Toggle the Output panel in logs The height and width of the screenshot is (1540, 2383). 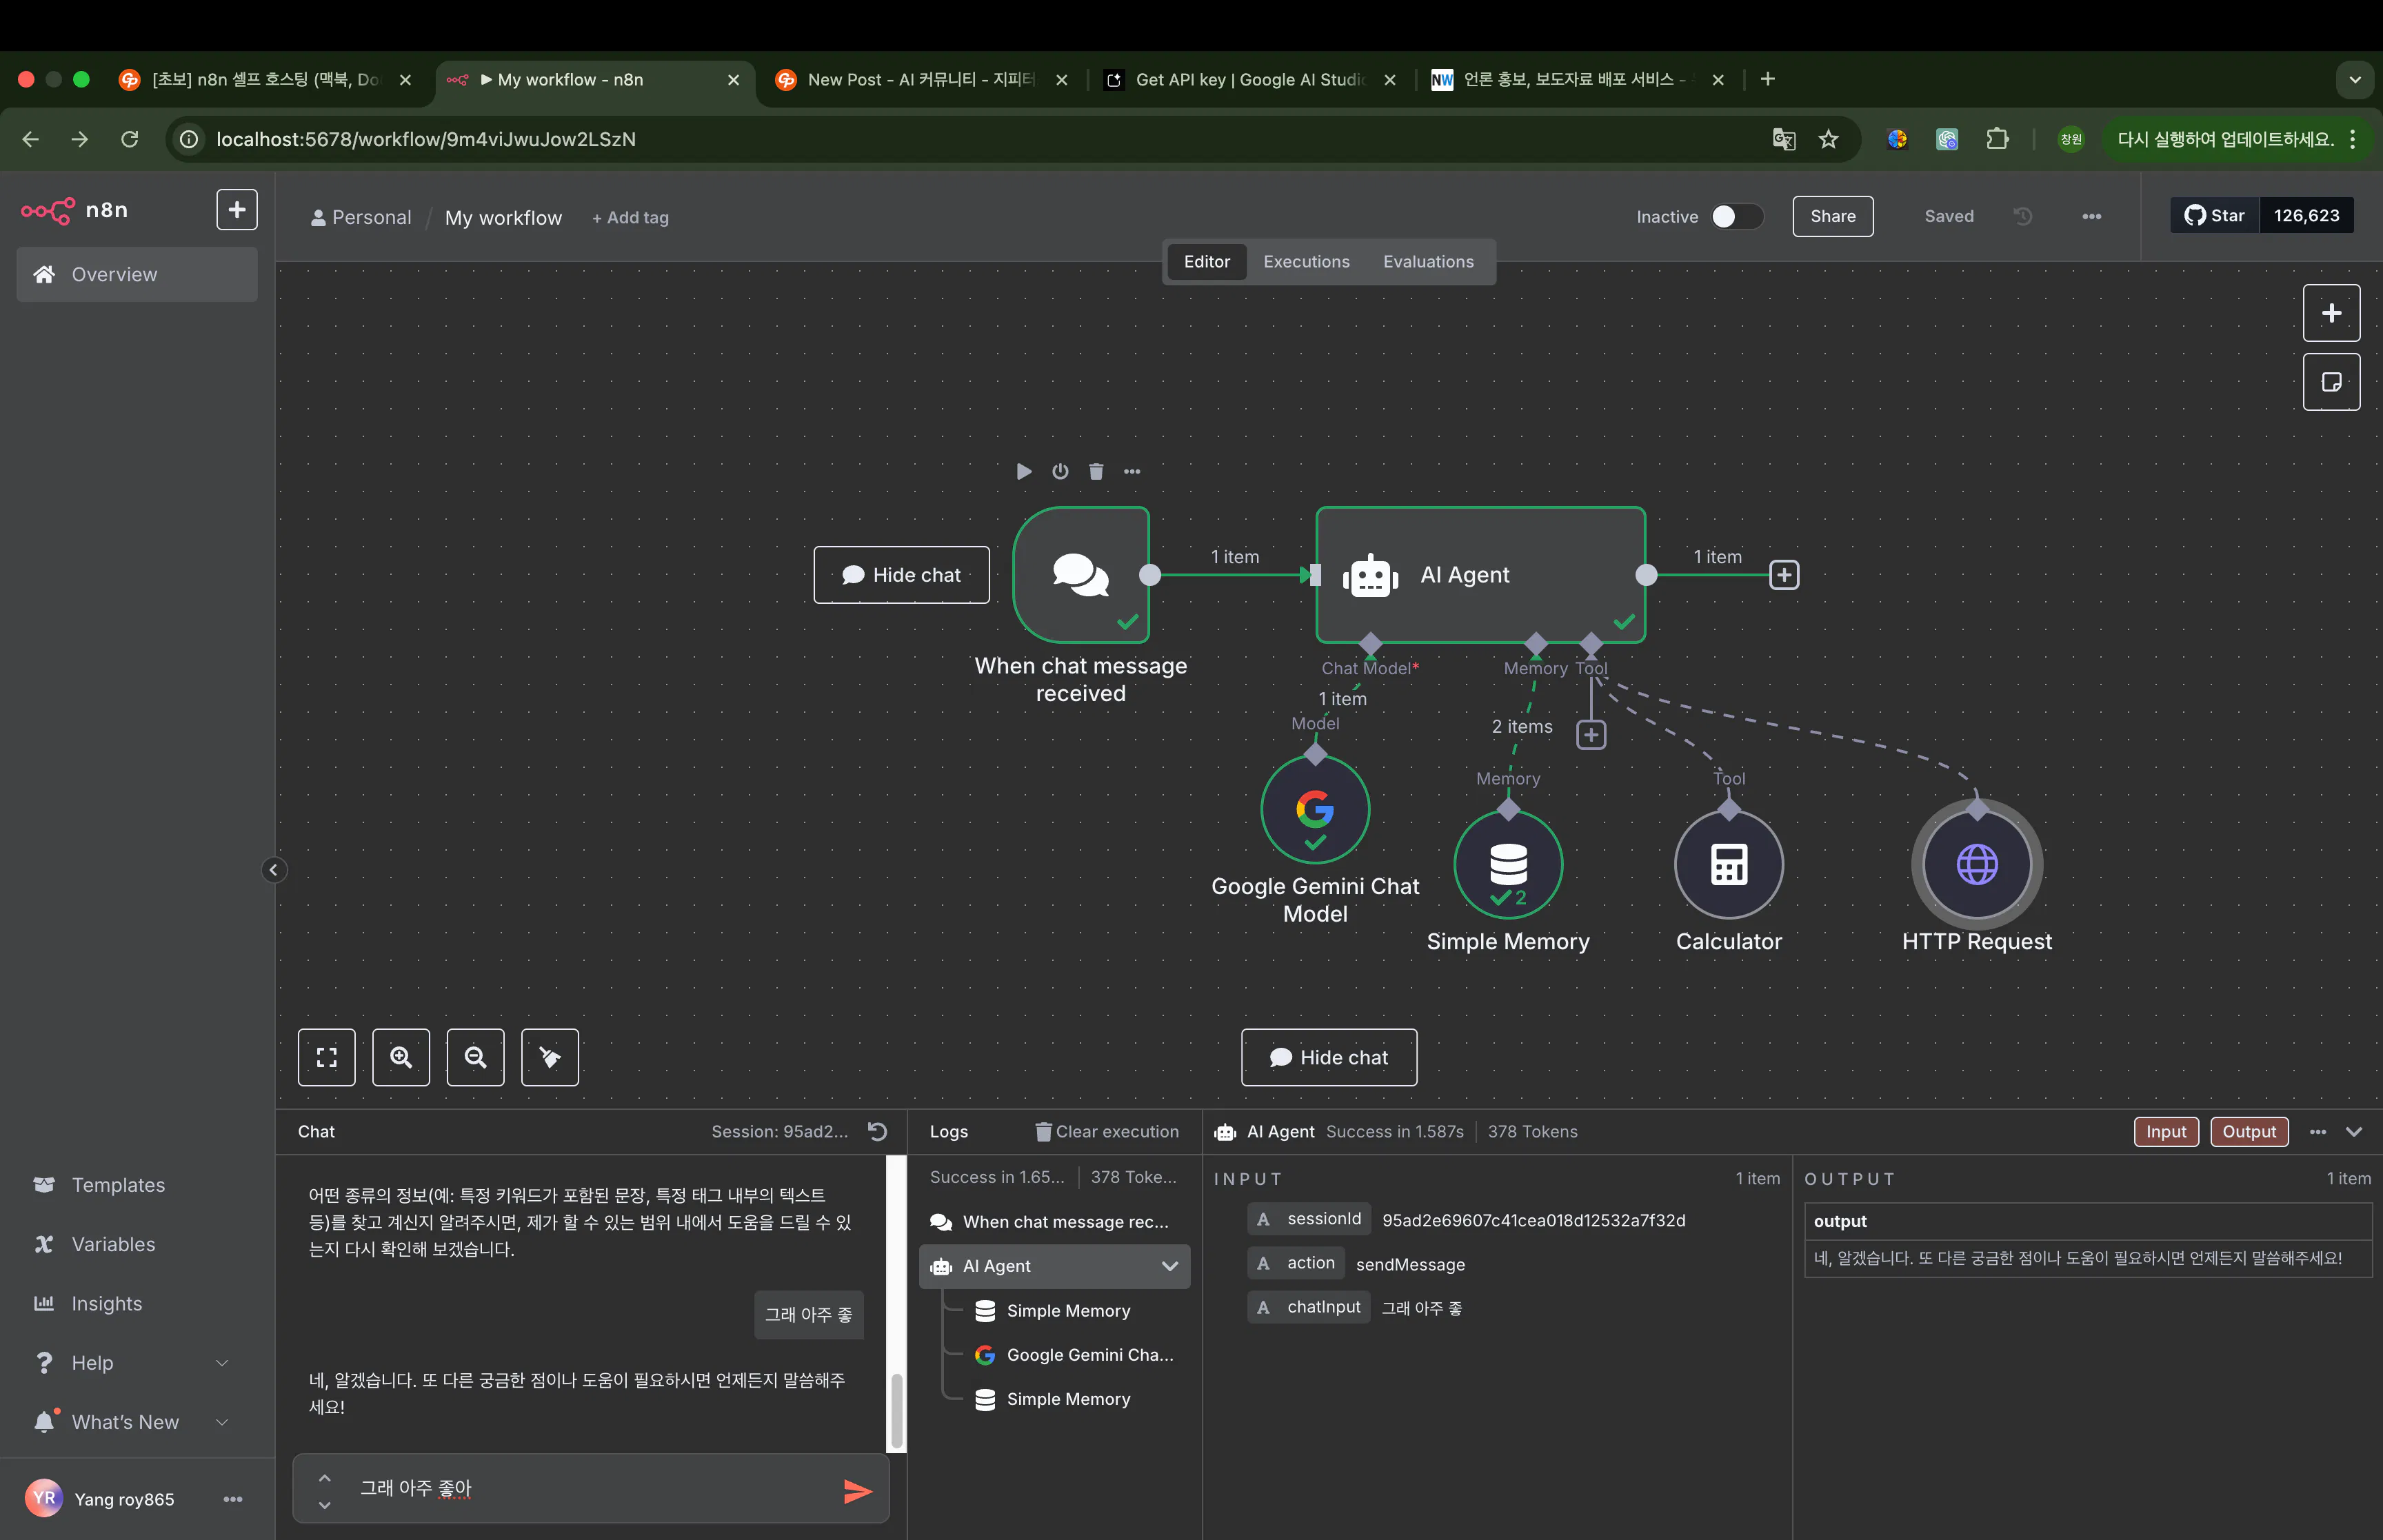click(x=2249, y=1131)
